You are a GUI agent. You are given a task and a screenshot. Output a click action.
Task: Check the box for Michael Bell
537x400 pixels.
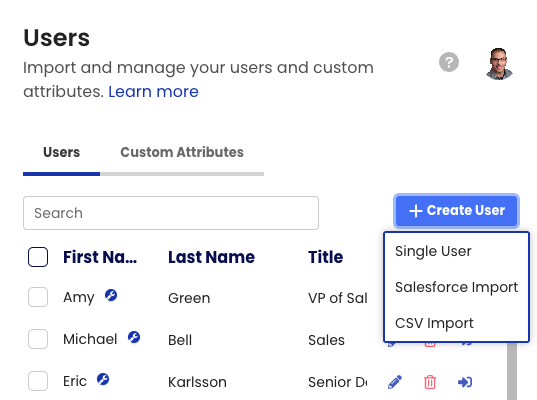38,339
